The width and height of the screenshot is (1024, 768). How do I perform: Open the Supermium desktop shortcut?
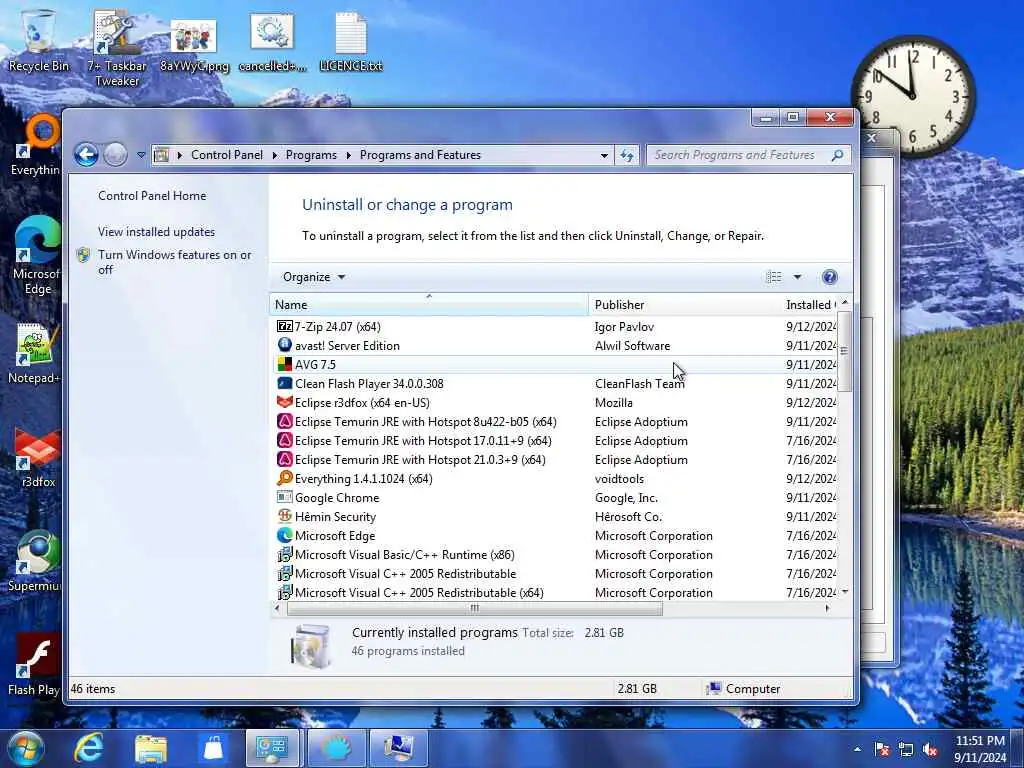pyautogui.click(x=35, y=561)
